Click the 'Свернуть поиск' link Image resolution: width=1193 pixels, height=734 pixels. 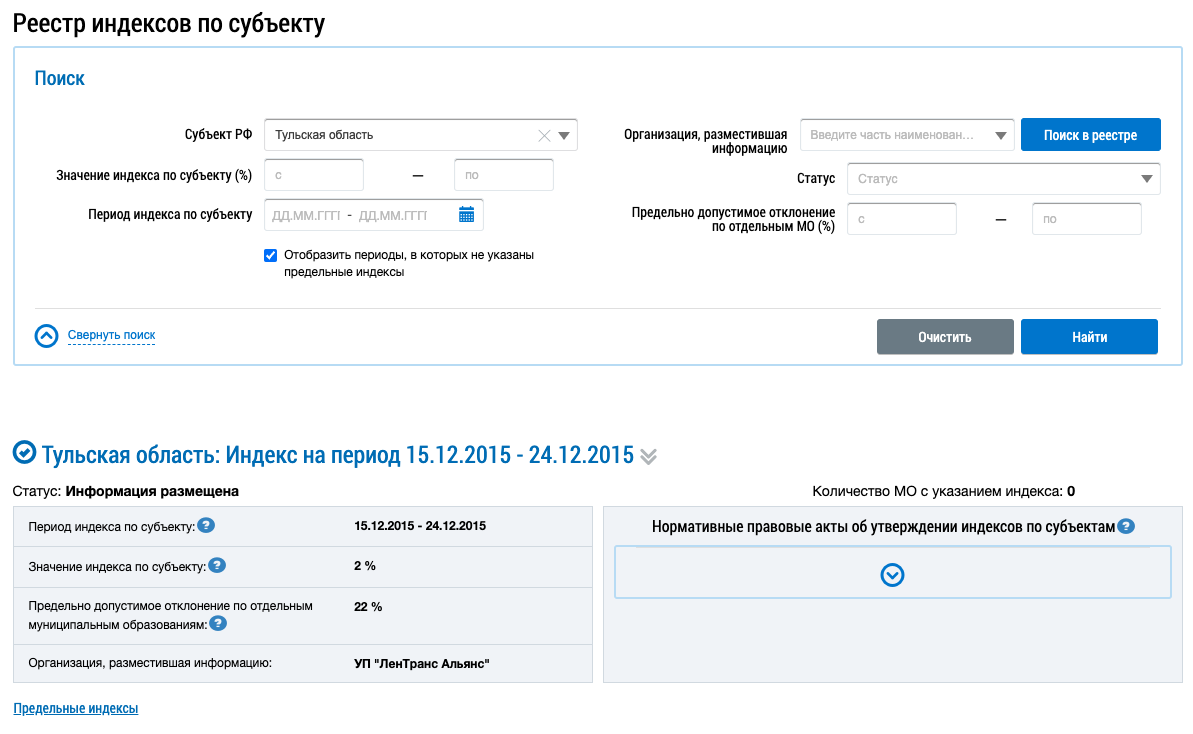pyautogui.click(x=111, y=335)
